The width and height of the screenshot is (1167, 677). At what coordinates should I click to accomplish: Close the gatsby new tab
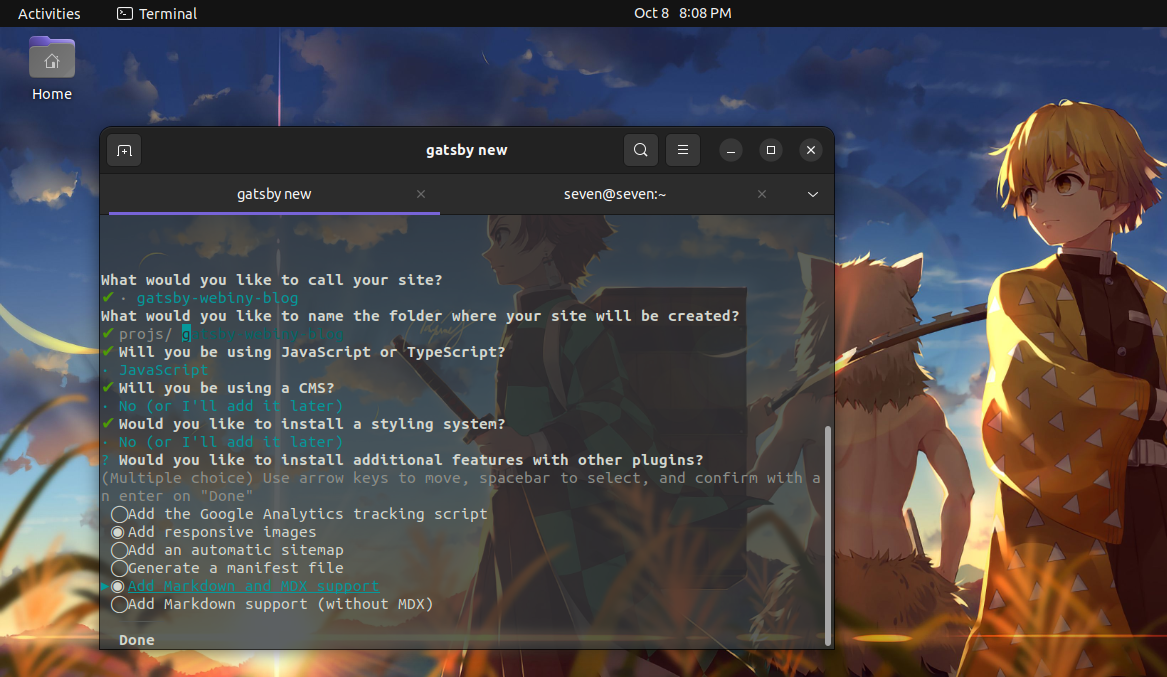click(x=420, y=194)
